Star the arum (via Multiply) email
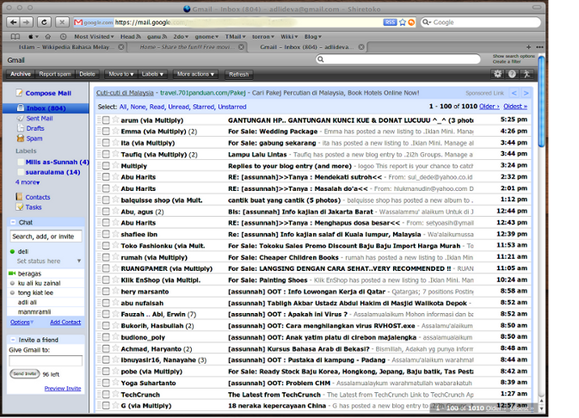579x418 pixels. [116, 120]
